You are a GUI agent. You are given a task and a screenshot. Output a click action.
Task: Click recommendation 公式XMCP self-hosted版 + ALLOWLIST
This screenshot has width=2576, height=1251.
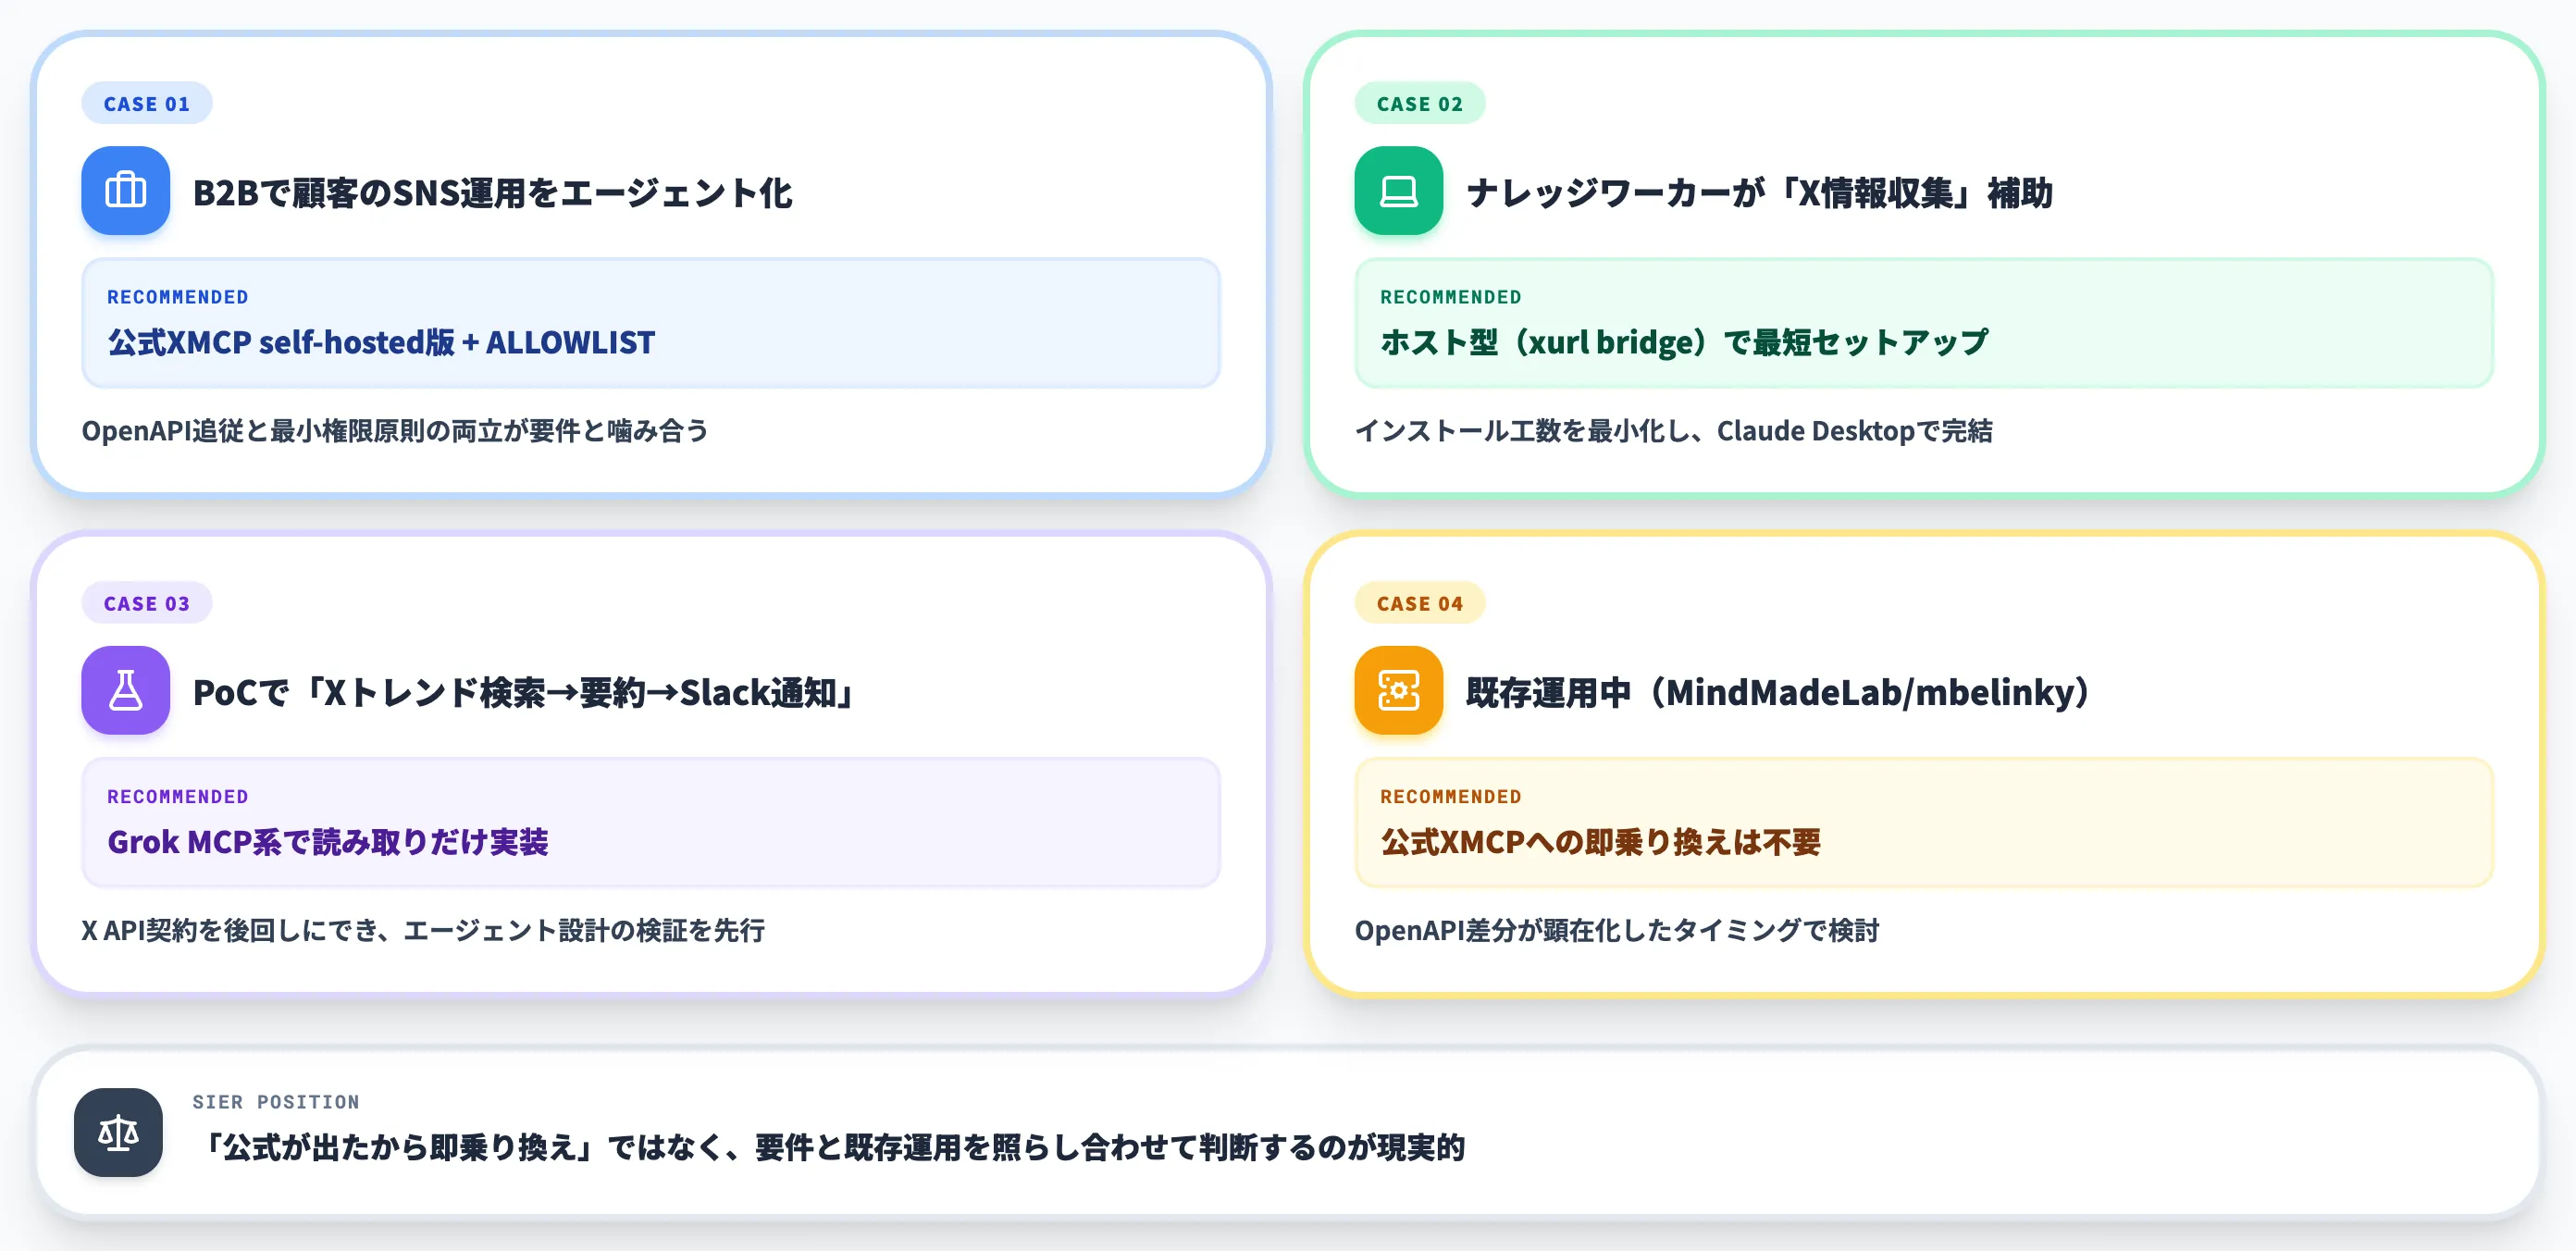[381, 342]
